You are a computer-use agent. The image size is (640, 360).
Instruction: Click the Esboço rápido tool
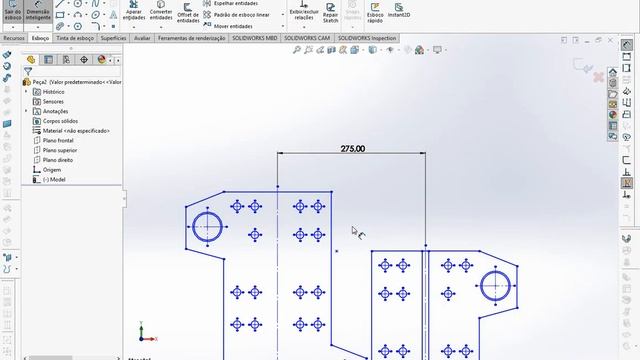[x=375, y=13]
